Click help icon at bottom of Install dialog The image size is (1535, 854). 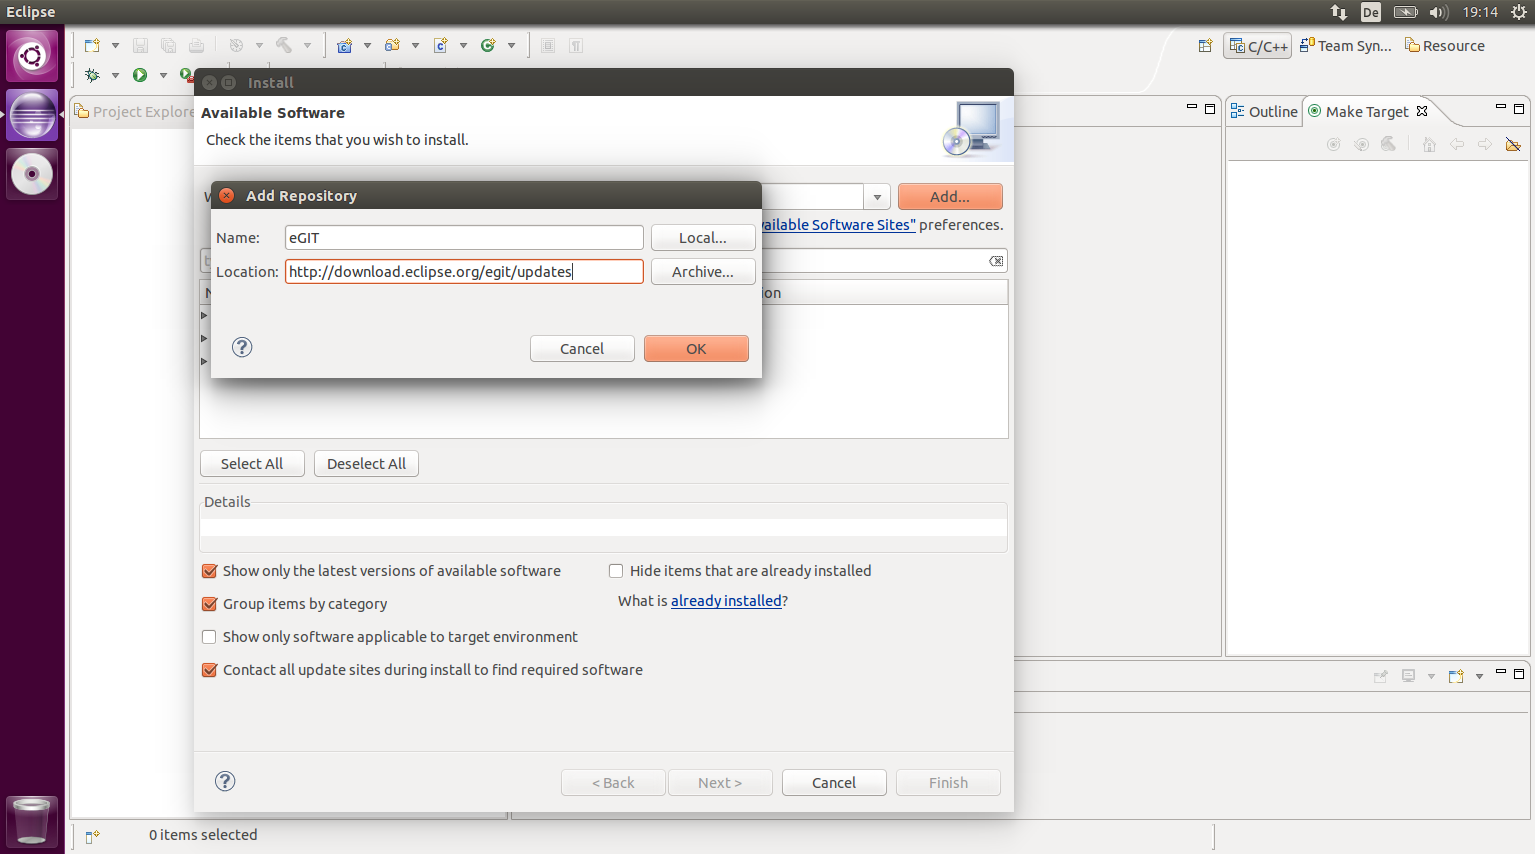(x=225, y=781)
